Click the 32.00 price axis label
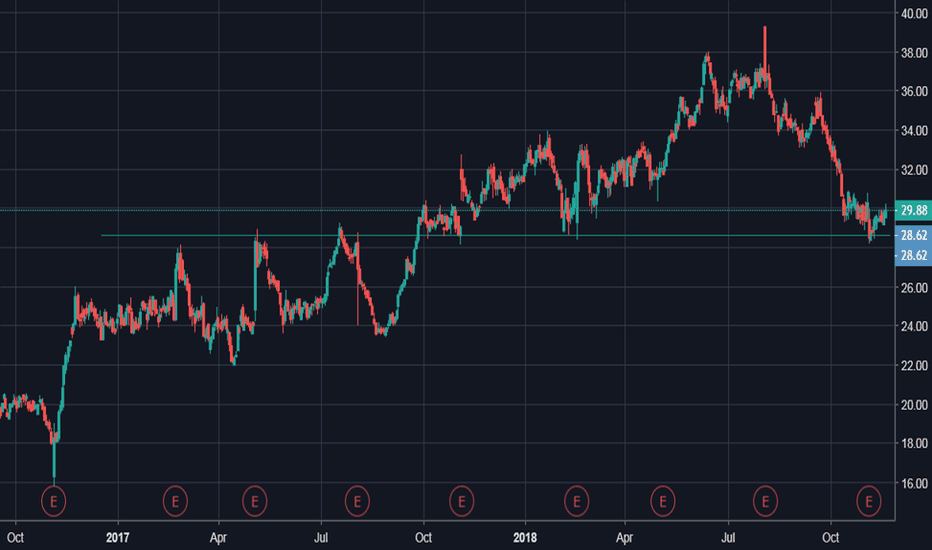This screenshot has height=550, width=932. [914, 170]
